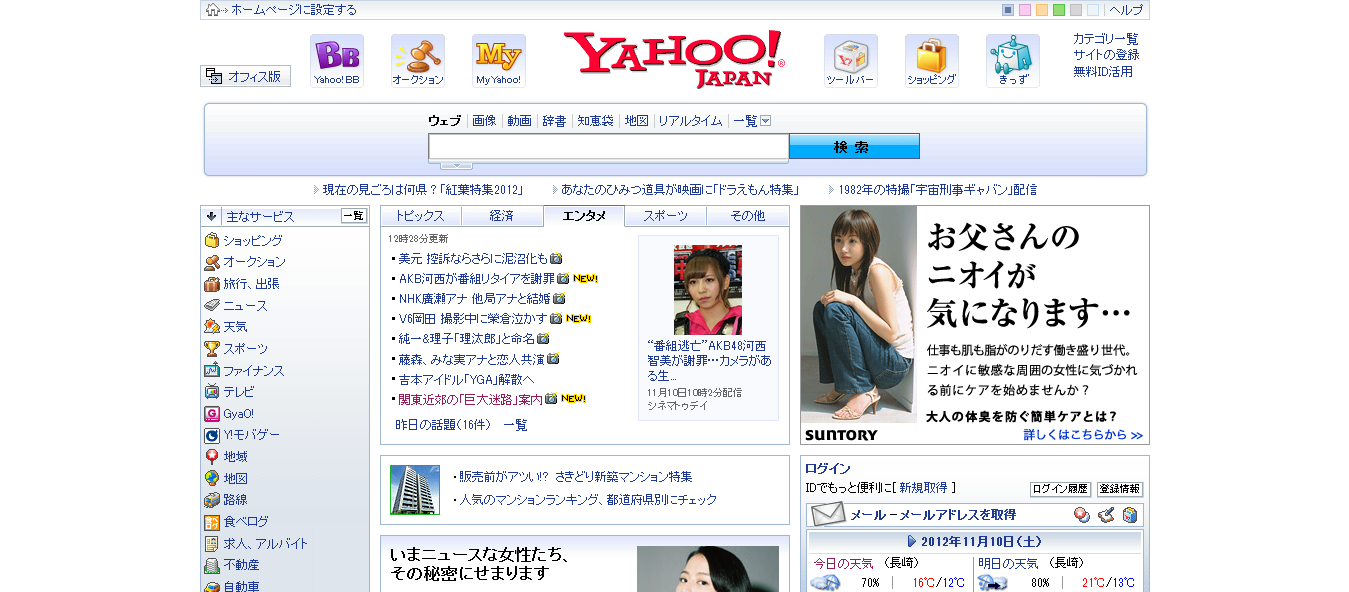Click the 旅行、出張 suitcase icon
The image size is (1349, 592).
click(x=212, y=284)
